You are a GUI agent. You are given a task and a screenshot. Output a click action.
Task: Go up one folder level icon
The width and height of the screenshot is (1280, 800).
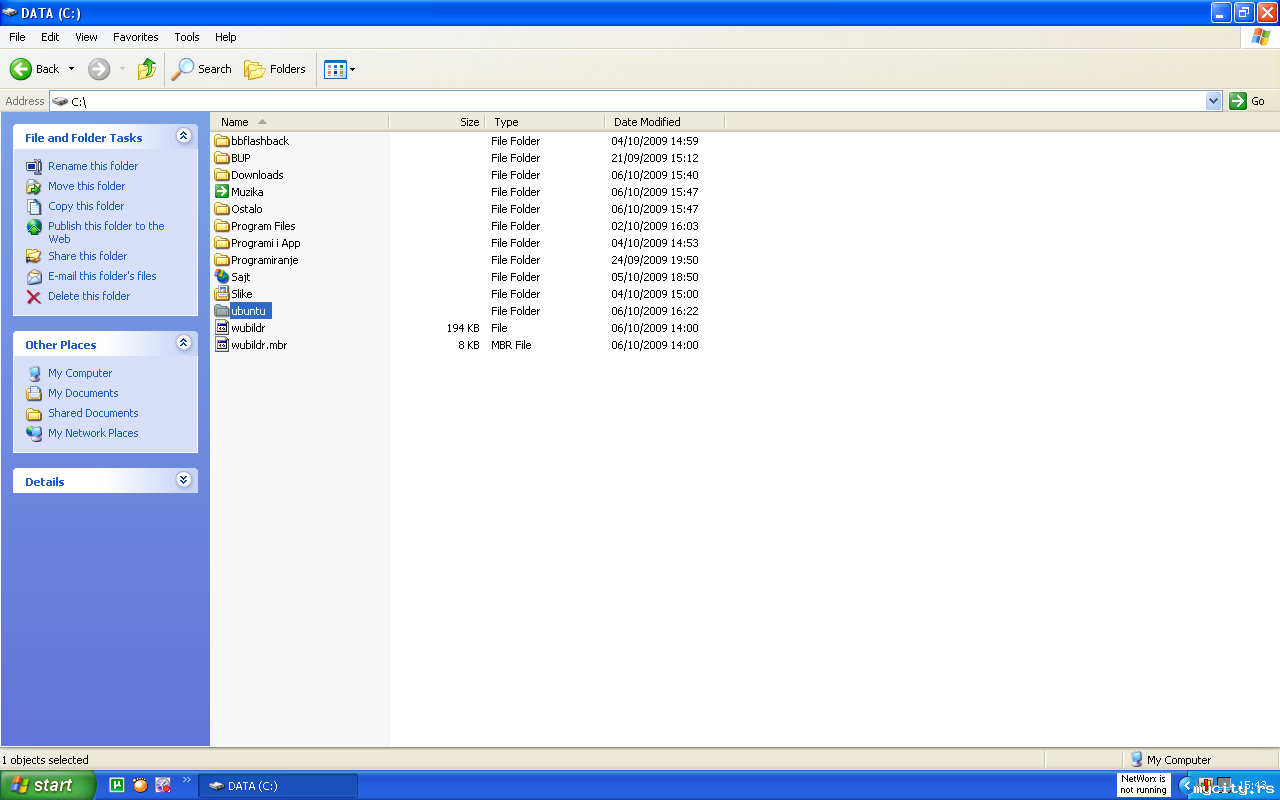pos(147,69)
